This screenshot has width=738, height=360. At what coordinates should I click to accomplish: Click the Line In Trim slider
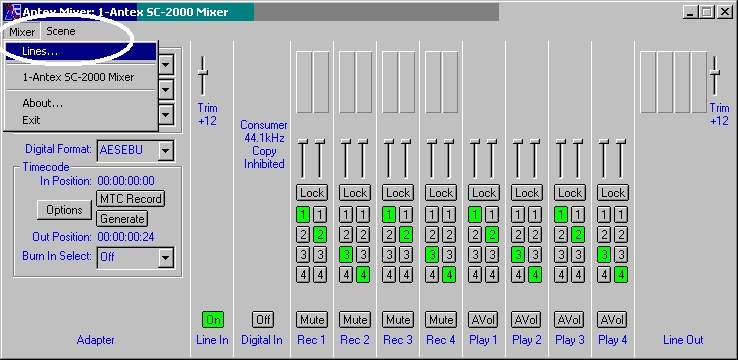pos(203,75)
